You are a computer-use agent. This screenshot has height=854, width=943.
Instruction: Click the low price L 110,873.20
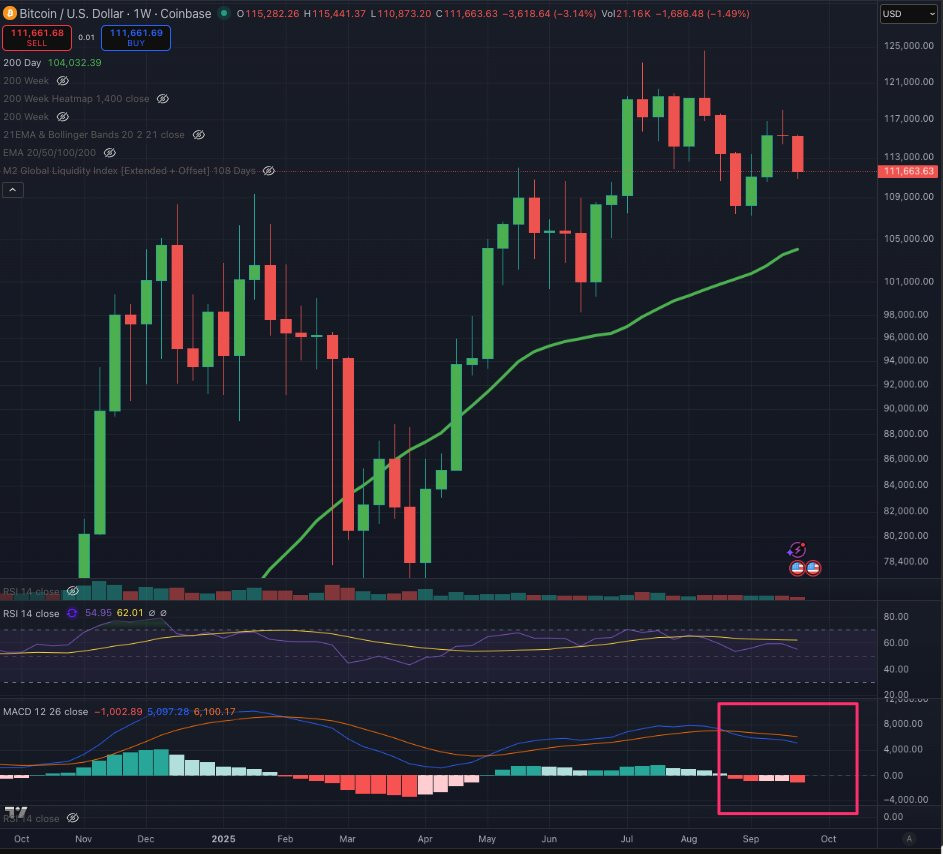coord(401,13)
